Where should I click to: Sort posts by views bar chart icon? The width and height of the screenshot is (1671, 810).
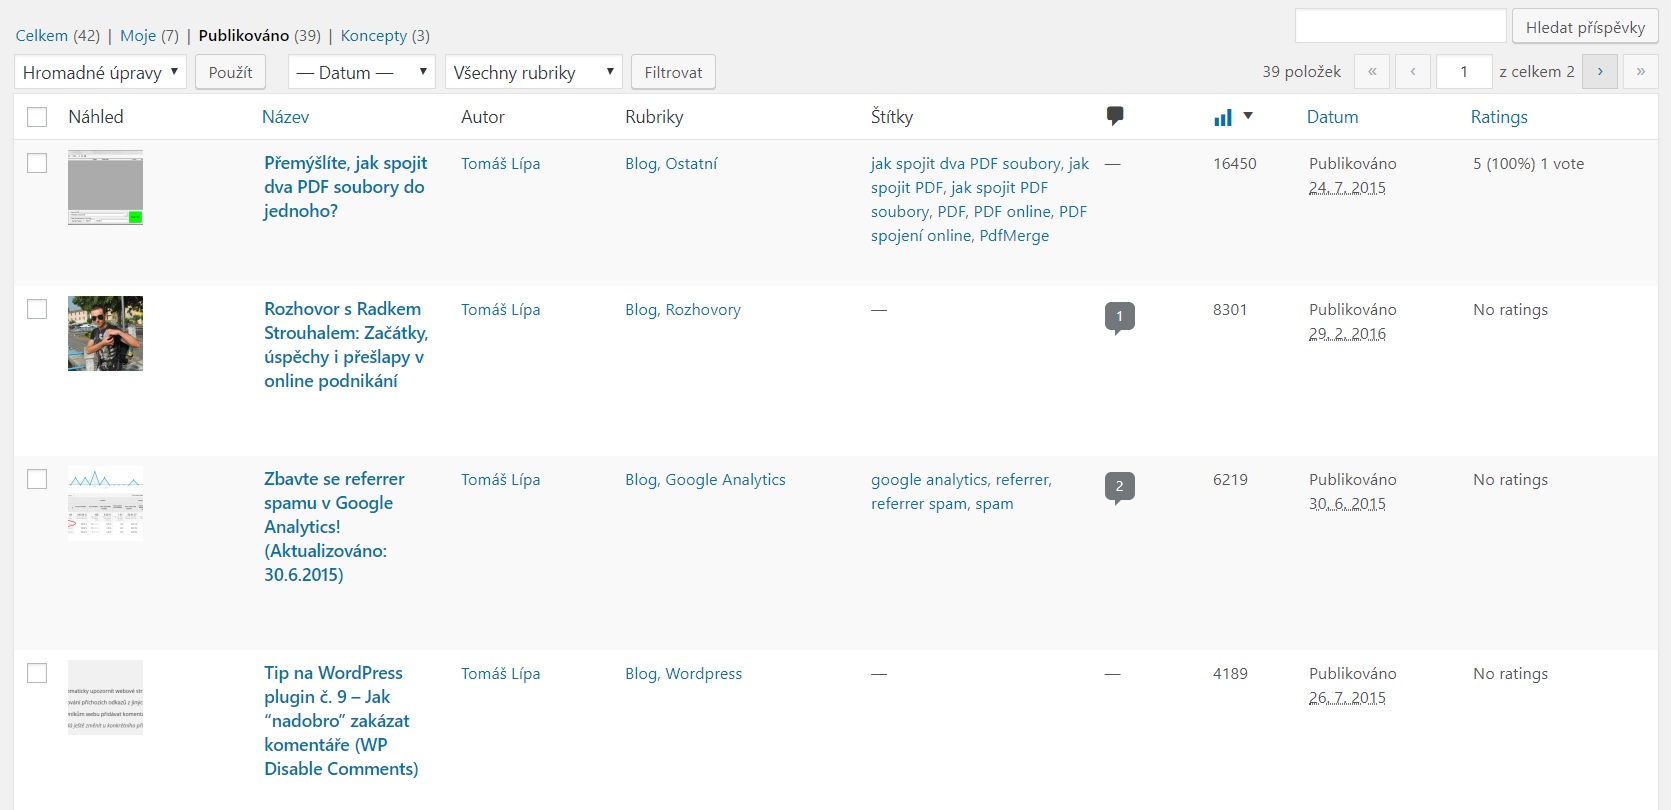[x=1223, y=117]
